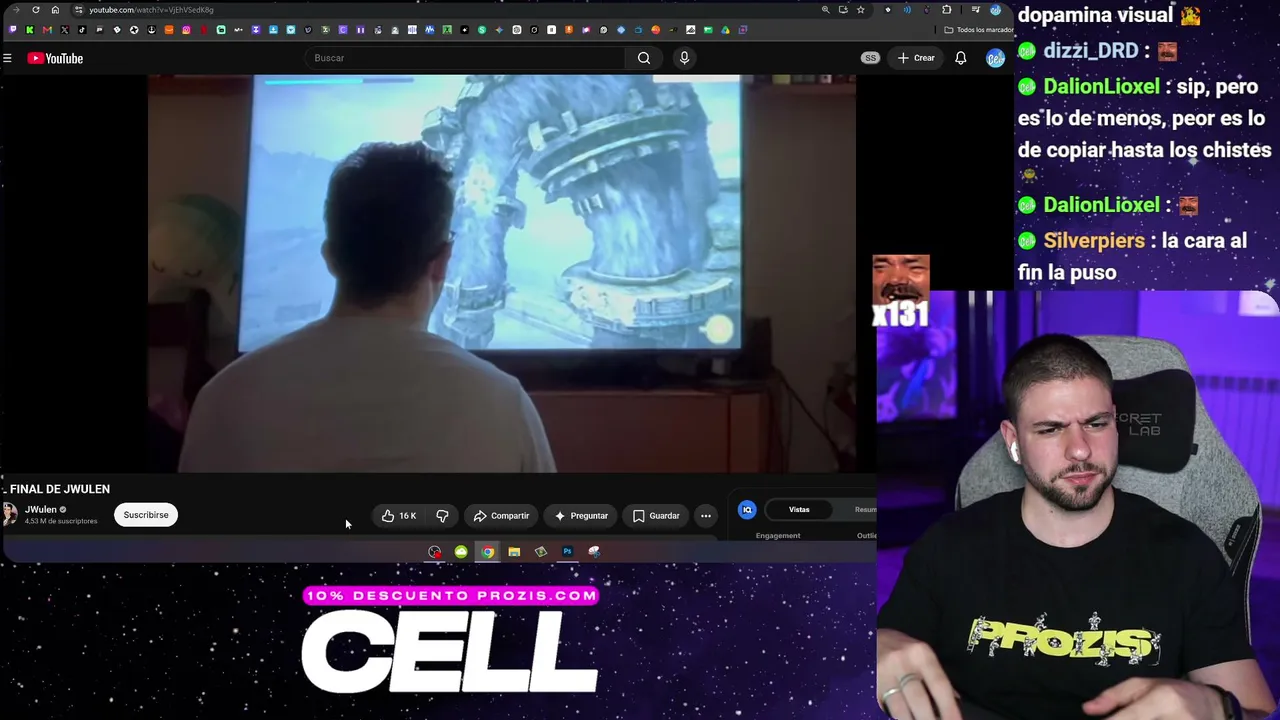The image size is (1280, 720).
Task: Open Chrome from the taskbar
Action: [x=487, y=552]
